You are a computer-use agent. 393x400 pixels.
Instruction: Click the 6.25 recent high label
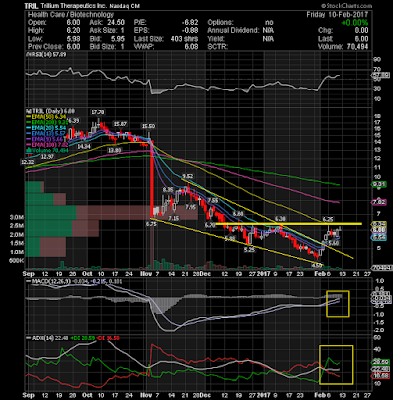[x=328, y=219]
